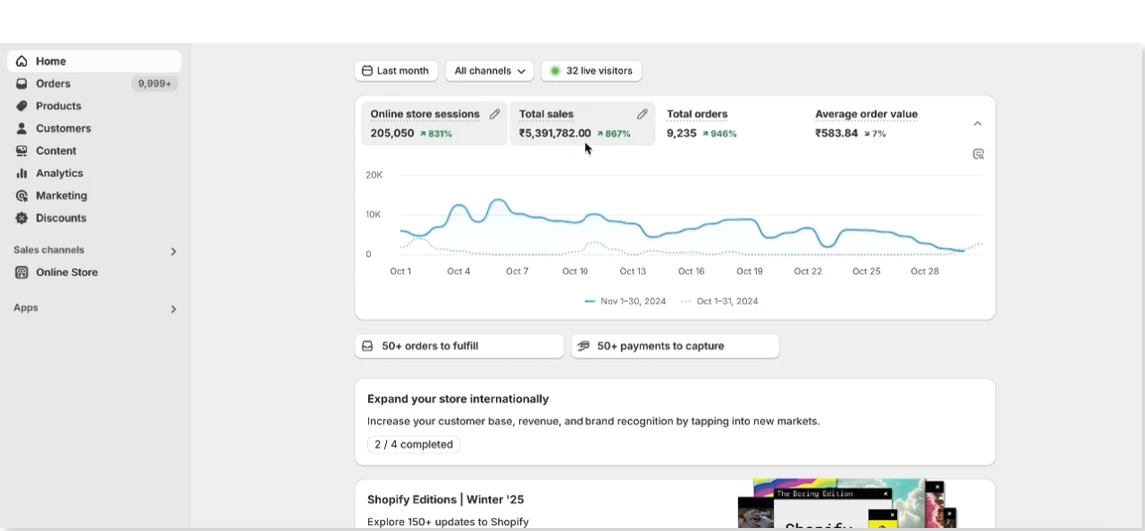The height and width of the screenshot is (531, 1145).
Task: Open the Discounts menu item
Action: [x=94, y=218]
